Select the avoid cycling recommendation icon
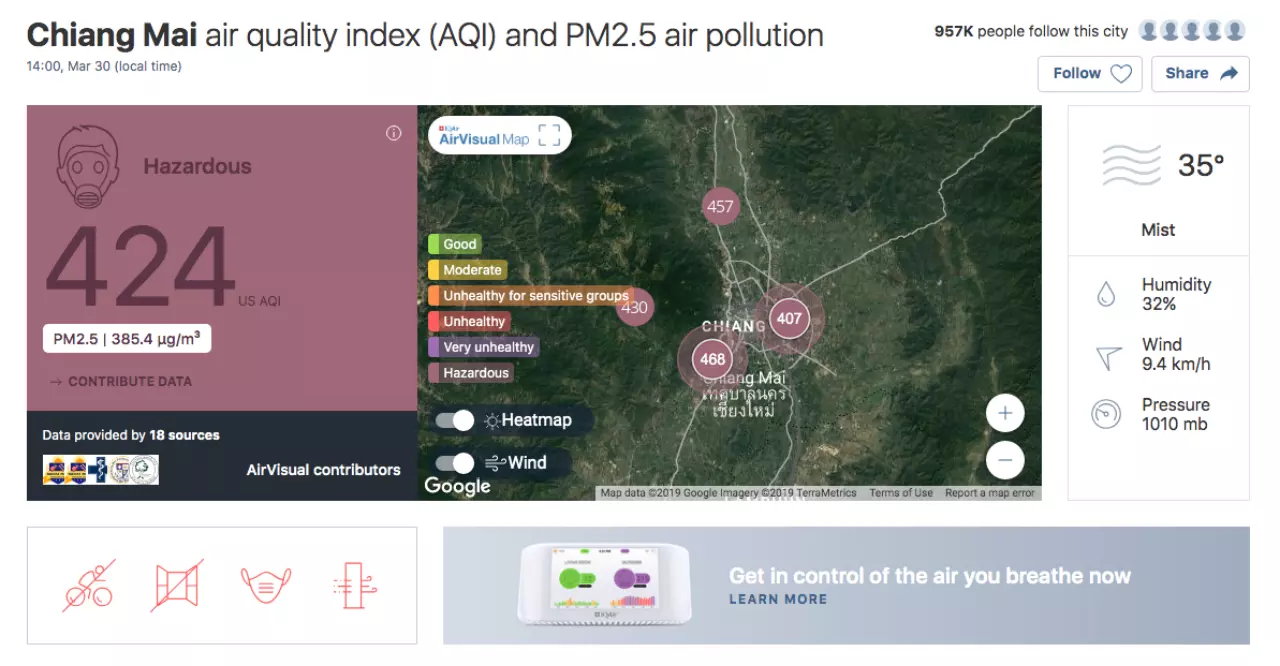 coord(88,585)
